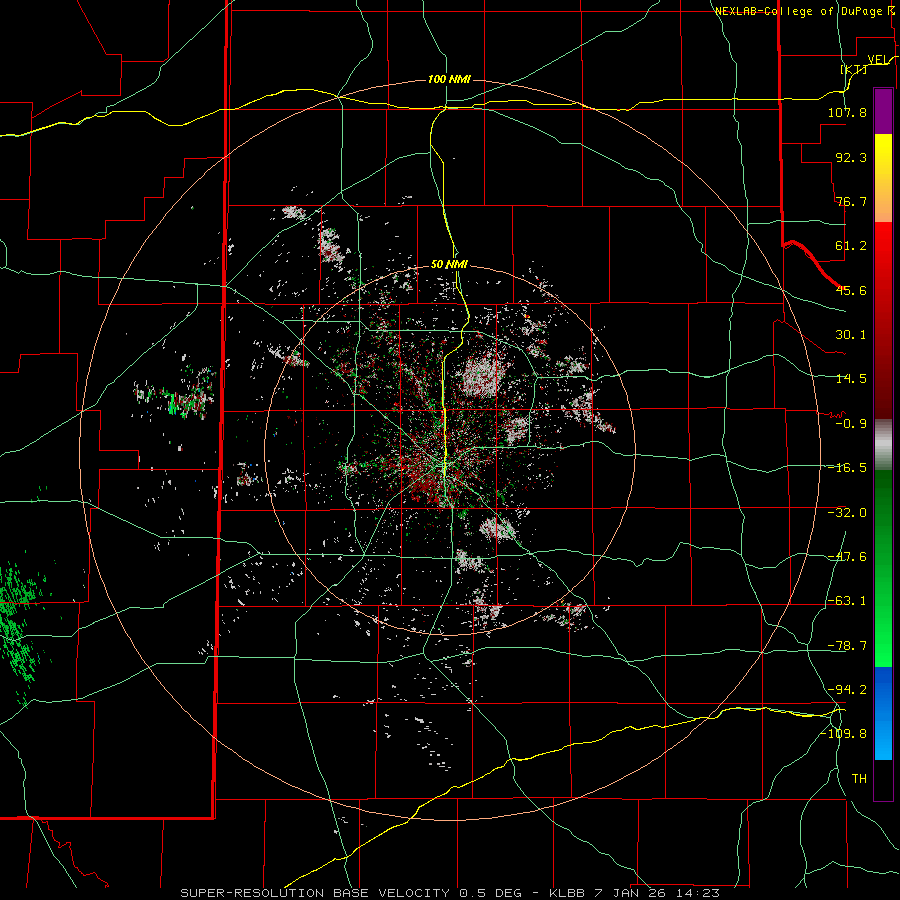Click the -32.0 scale value
The width and height of the screenshot is (900, 900).
[x=847, y=513]
